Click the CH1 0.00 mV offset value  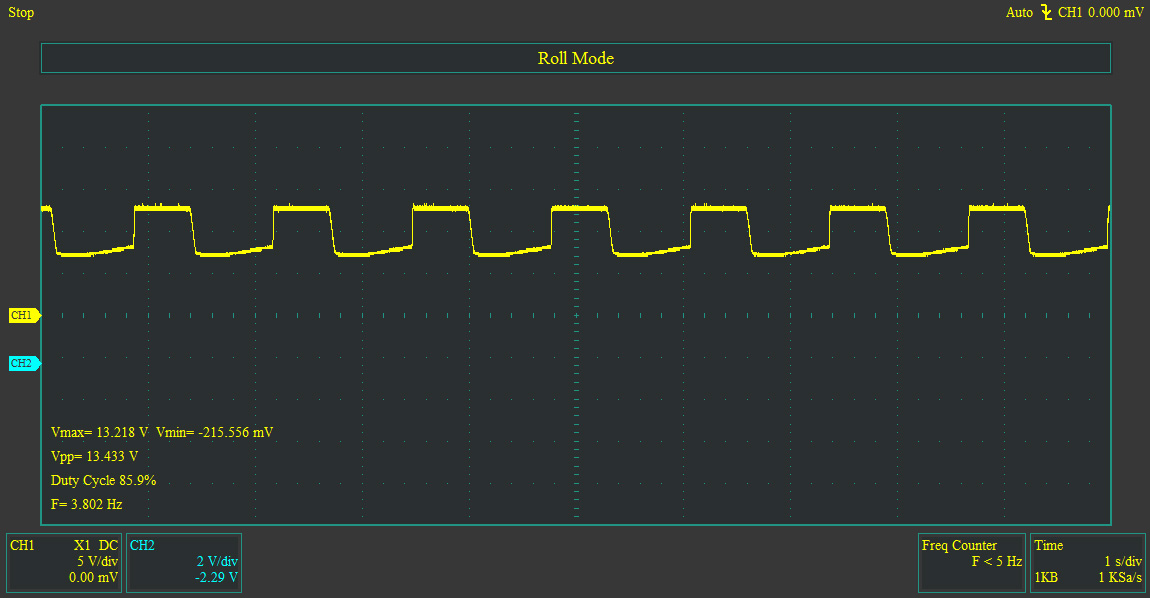click(x=93, y=577)
